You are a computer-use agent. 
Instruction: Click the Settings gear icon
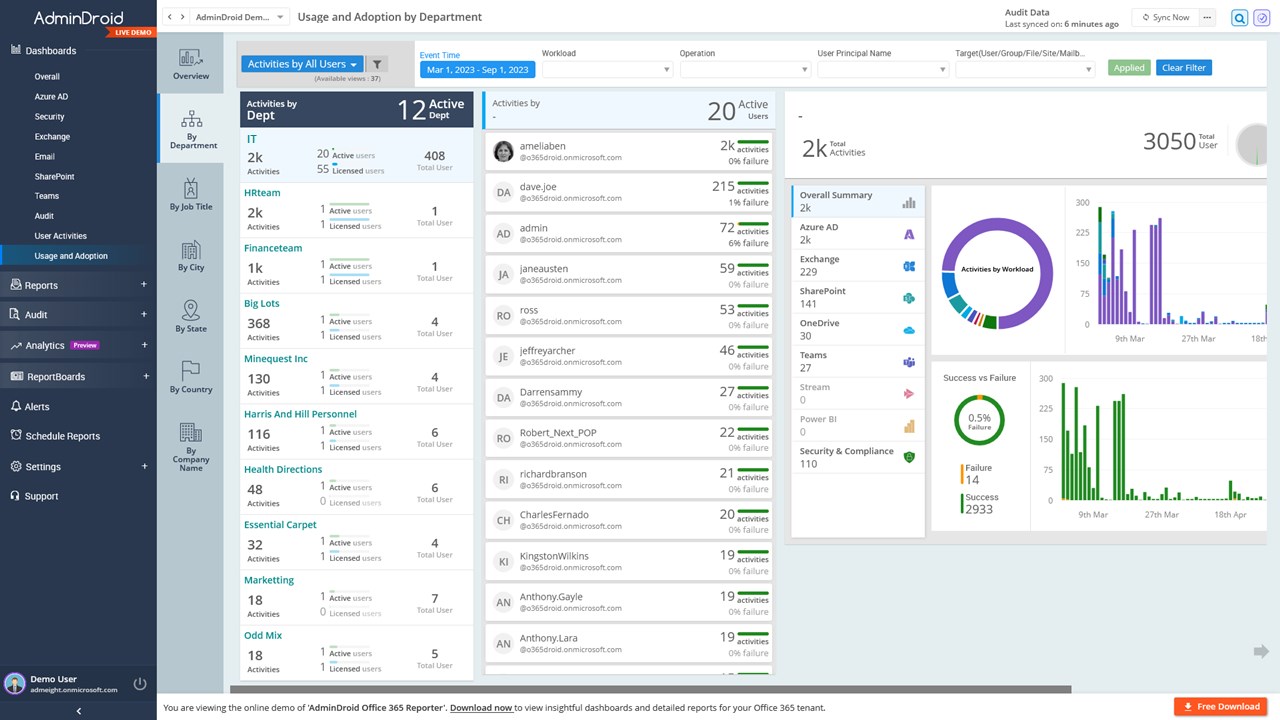coord(15,467)
